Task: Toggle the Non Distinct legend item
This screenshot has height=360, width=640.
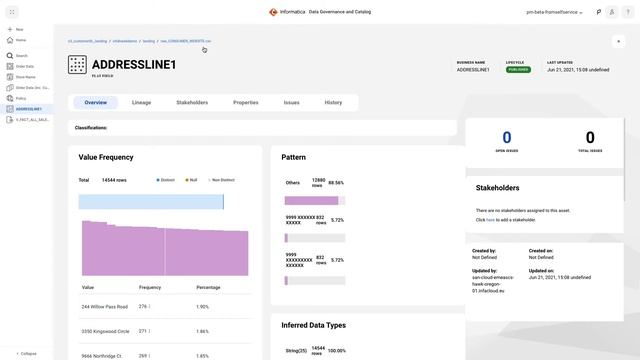Action: [x=222, y=180]
